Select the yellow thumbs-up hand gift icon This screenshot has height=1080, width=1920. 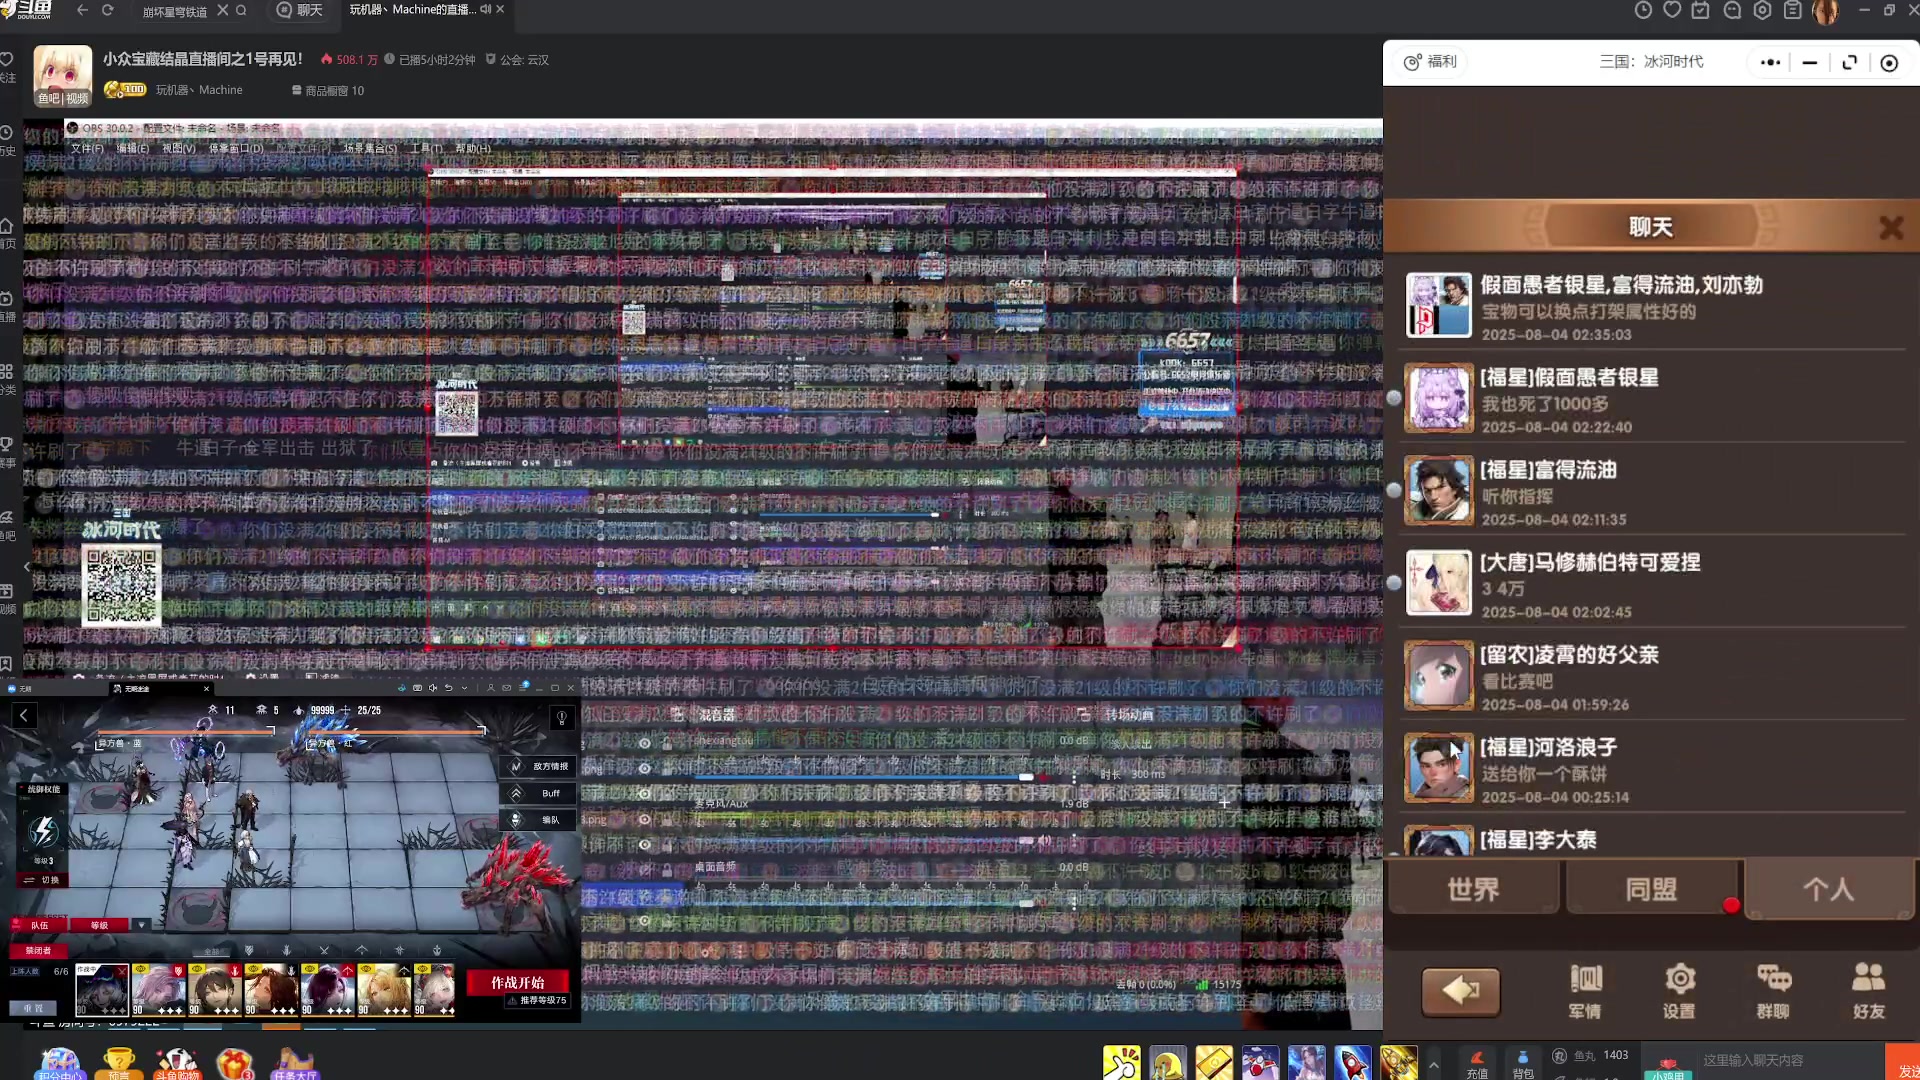click(1121, 1063)
